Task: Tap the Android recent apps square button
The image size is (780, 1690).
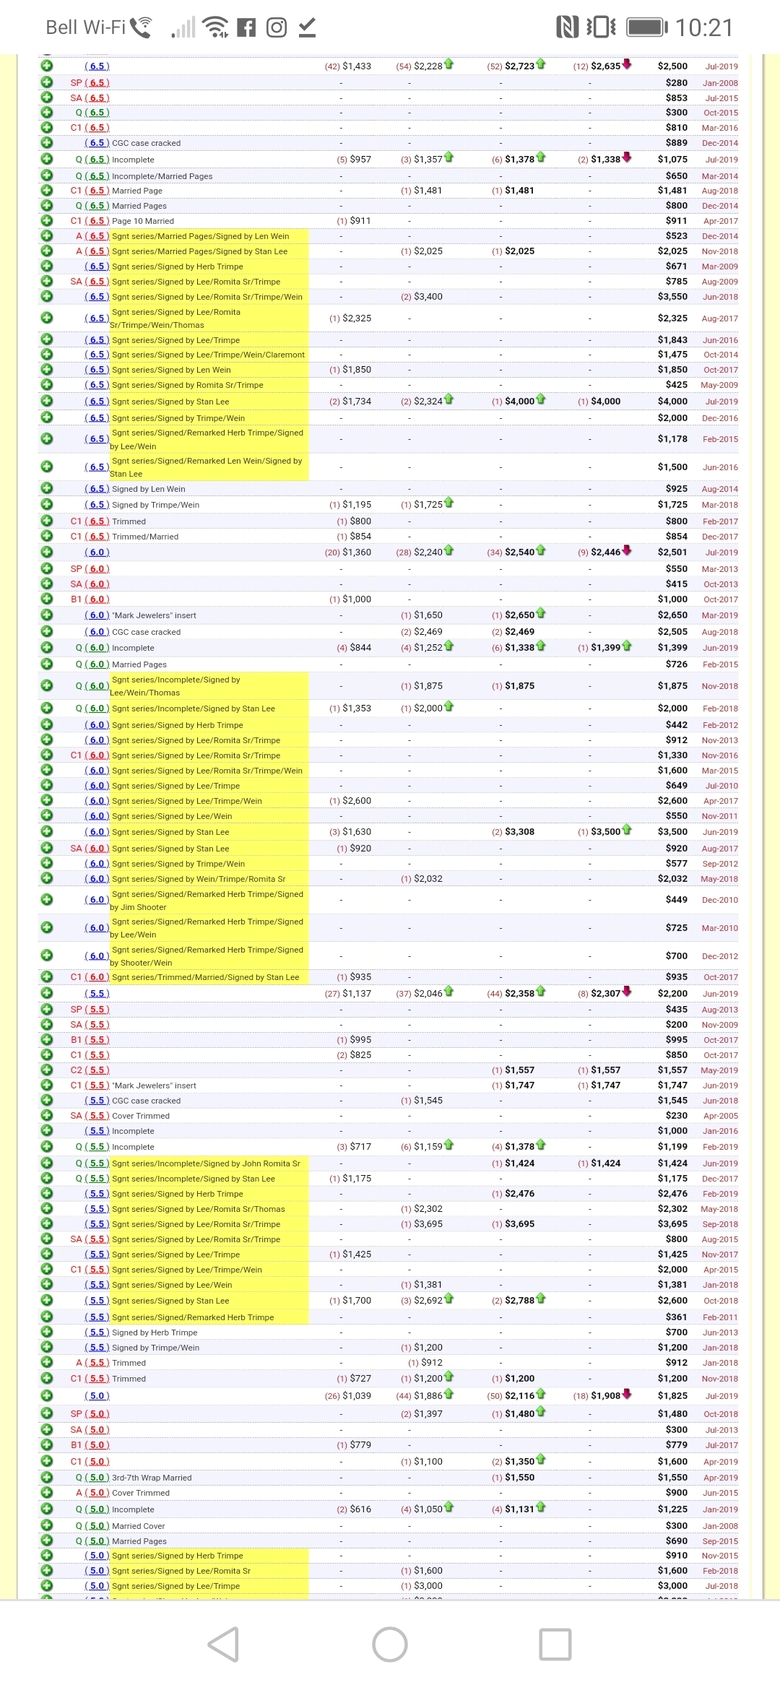Action: point(555,1644)
